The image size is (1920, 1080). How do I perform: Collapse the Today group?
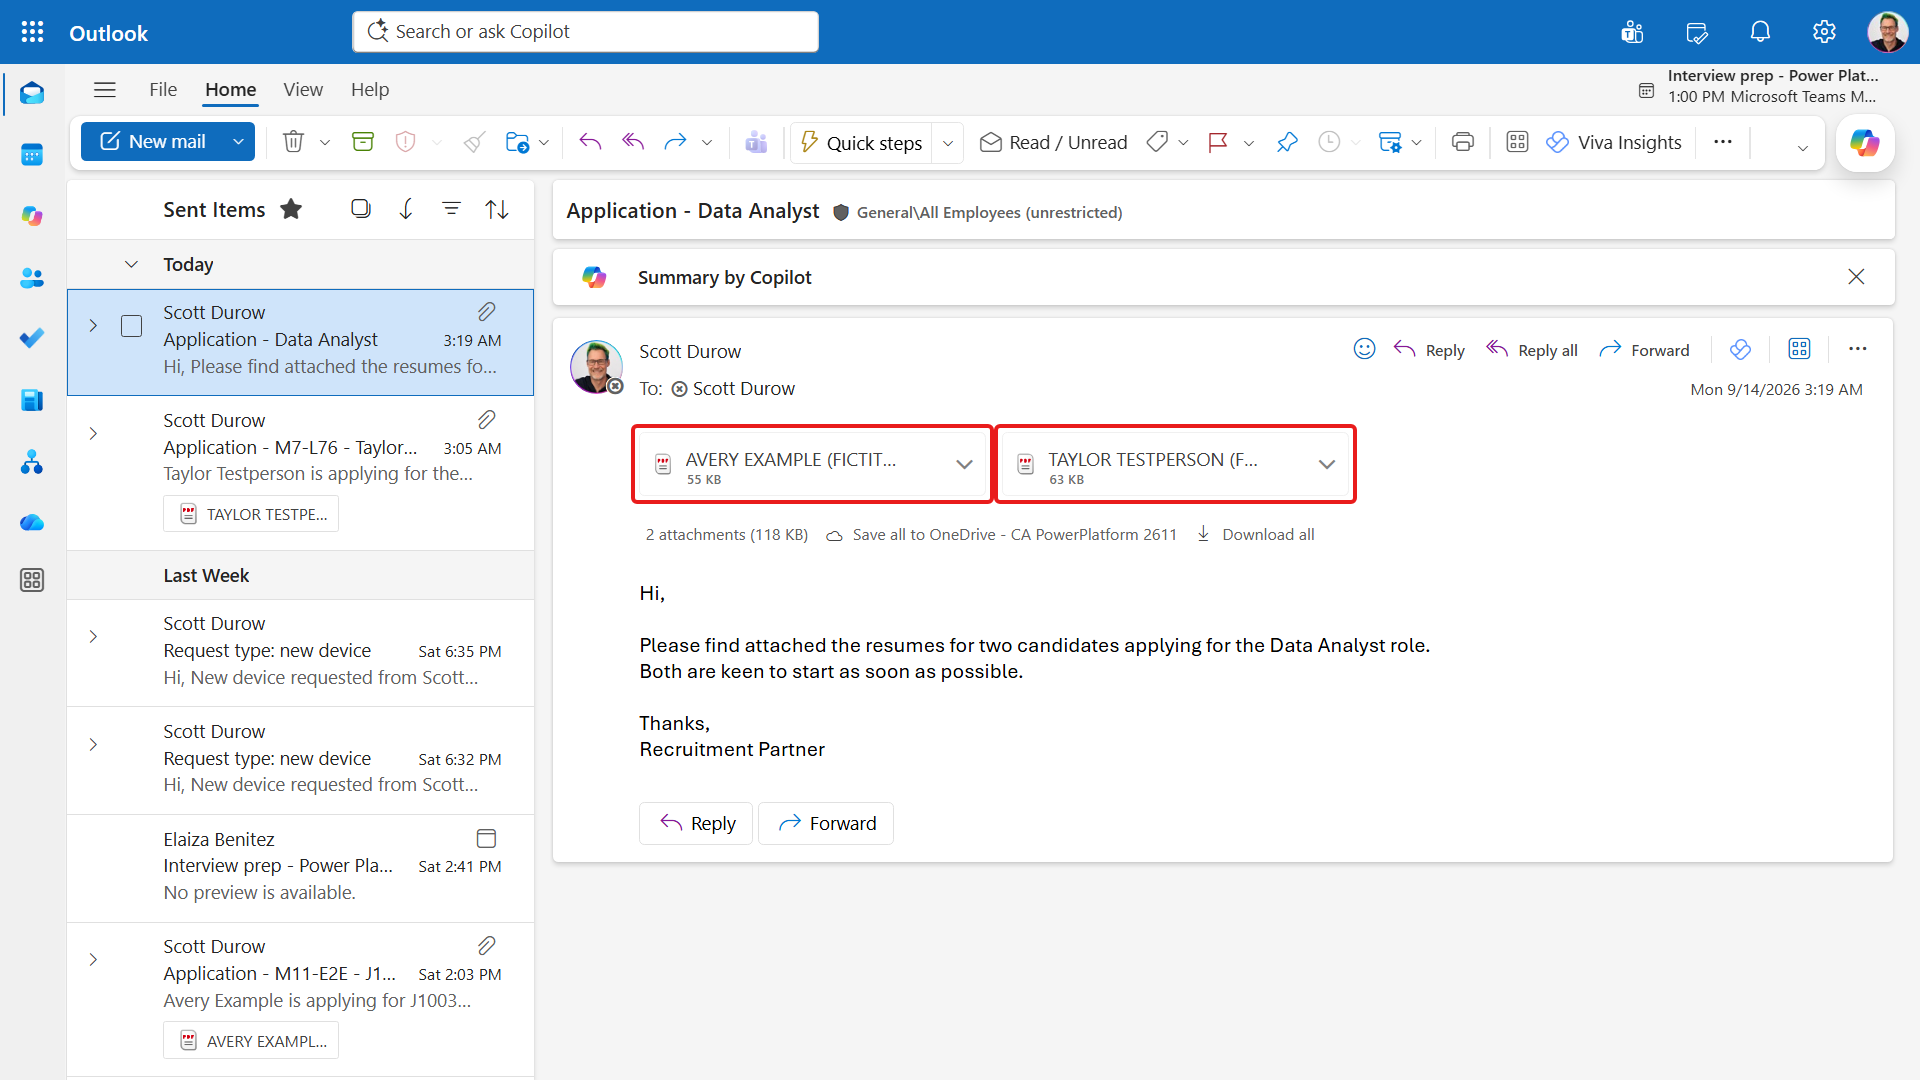[x=131, y=264]
